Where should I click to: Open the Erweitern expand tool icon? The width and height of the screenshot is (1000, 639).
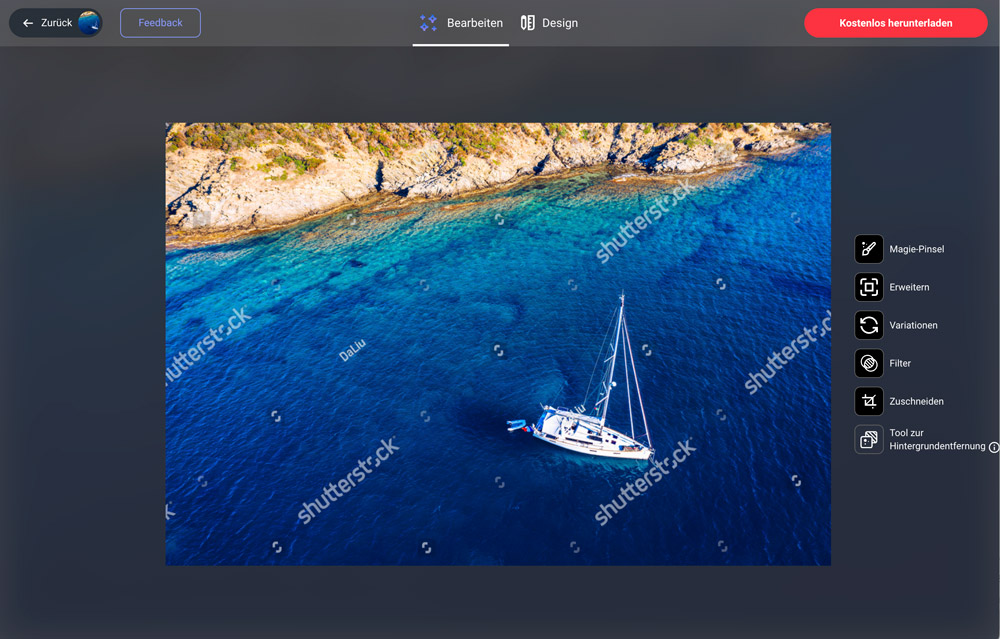(x=868, y=287)
